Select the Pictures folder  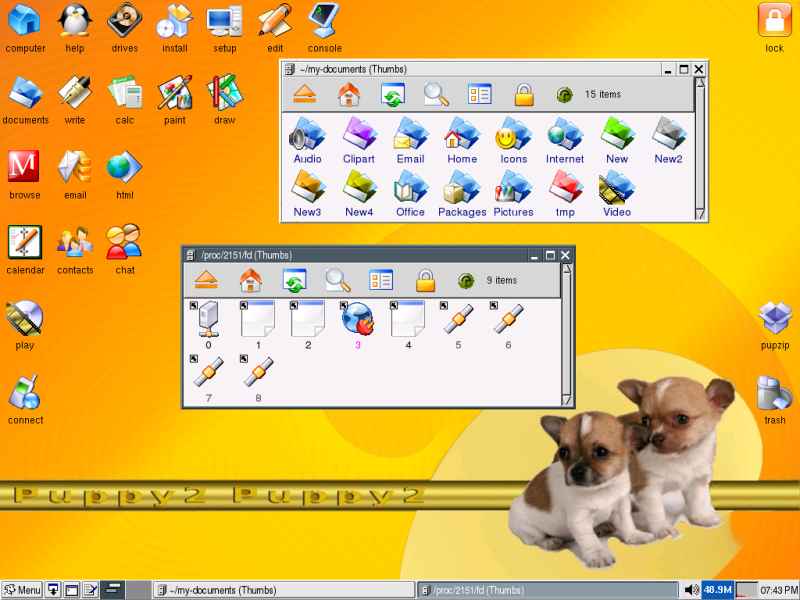(513, 193)
